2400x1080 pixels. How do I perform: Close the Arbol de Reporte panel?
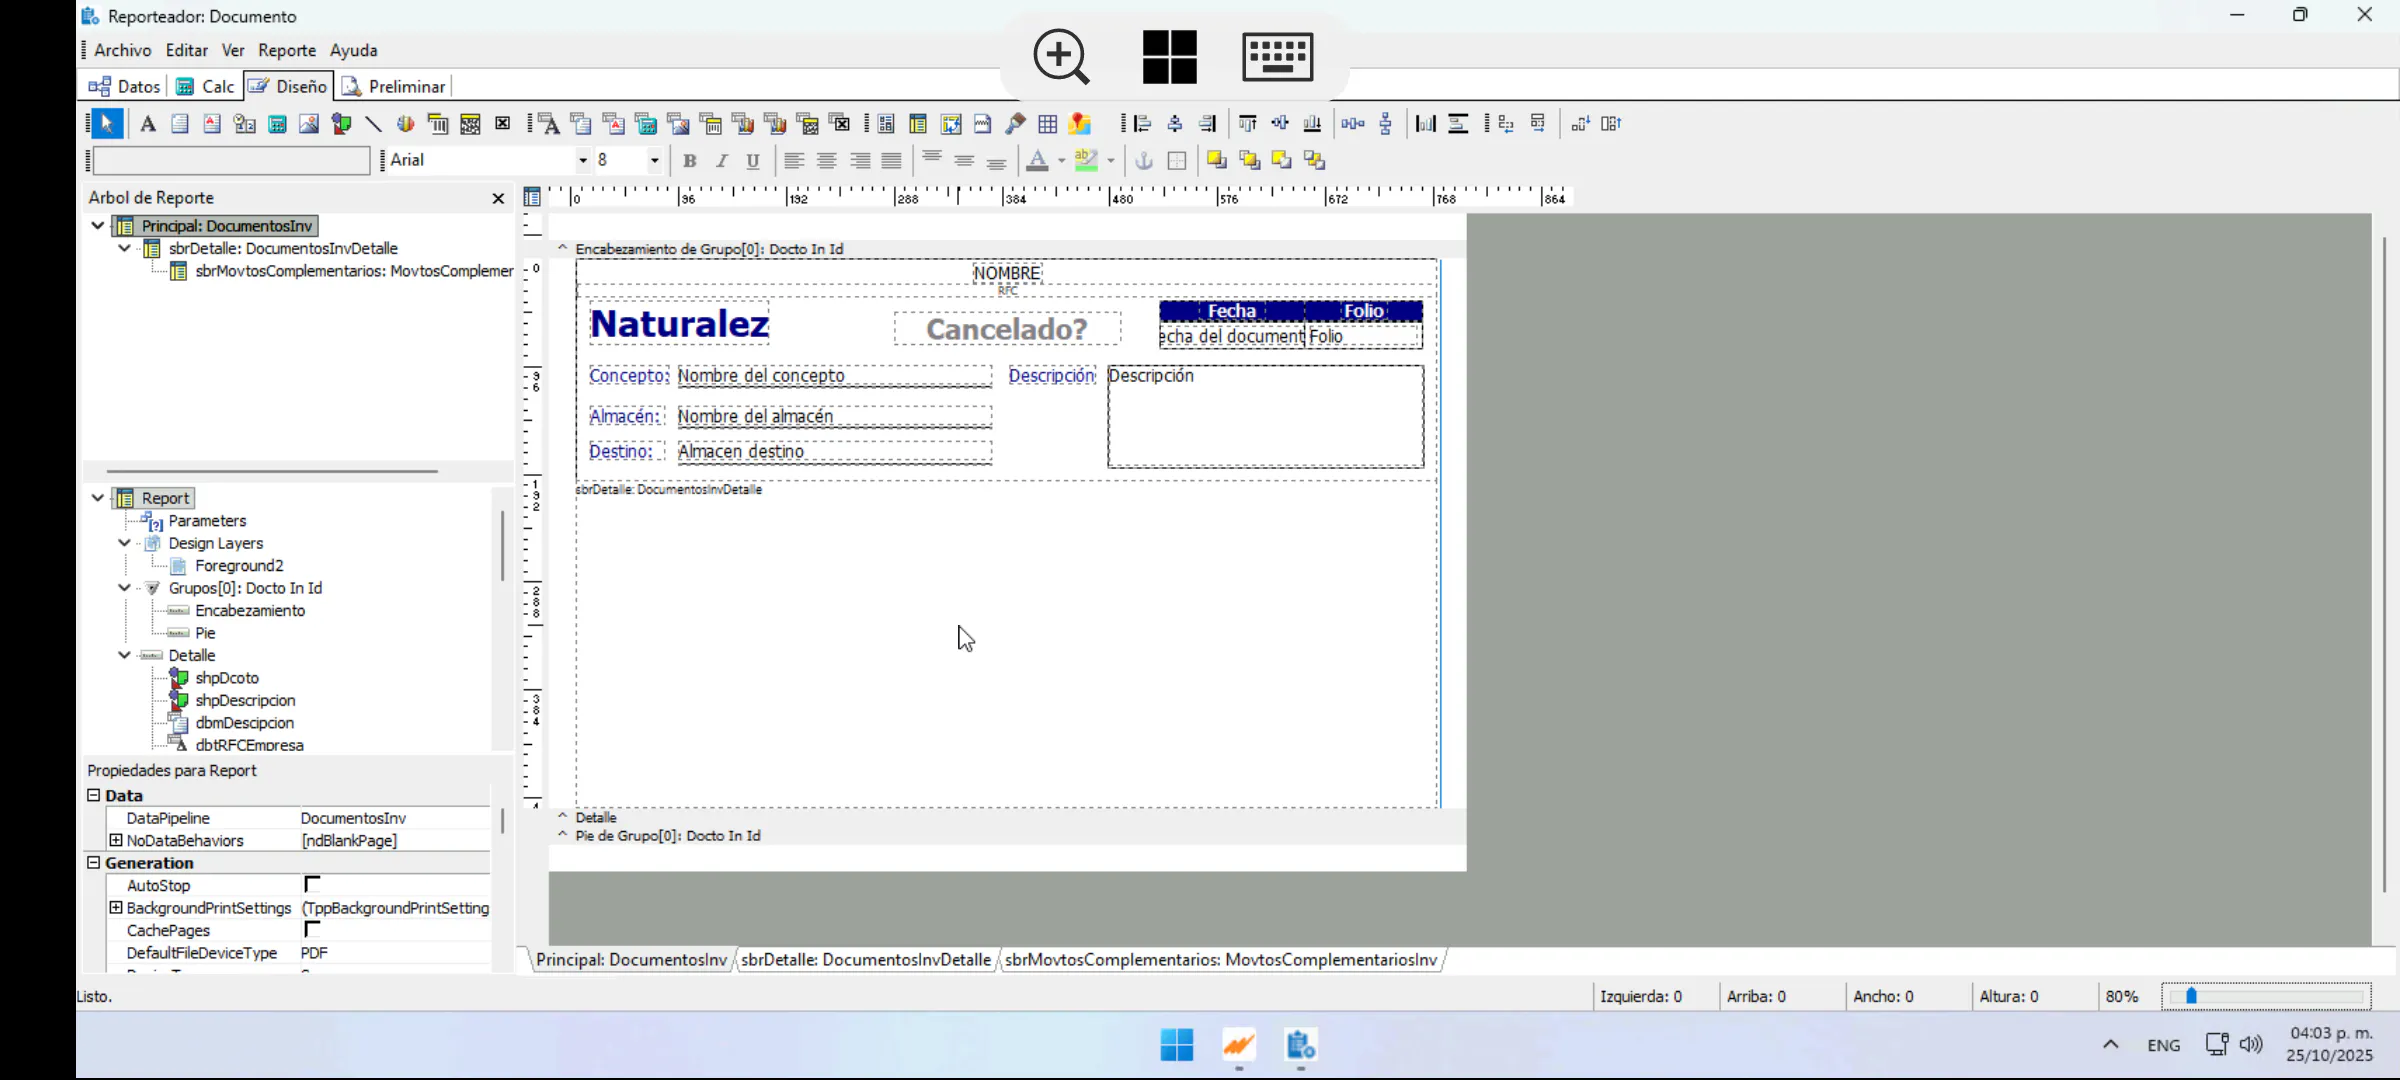pos(498,198)
